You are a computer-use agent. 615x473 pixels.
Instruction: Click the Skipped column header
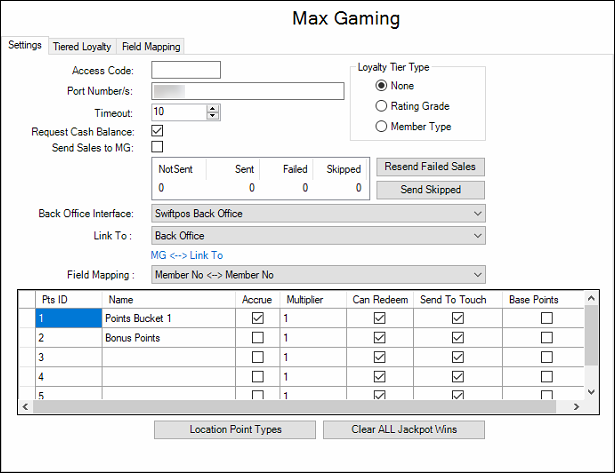point(340,169)
